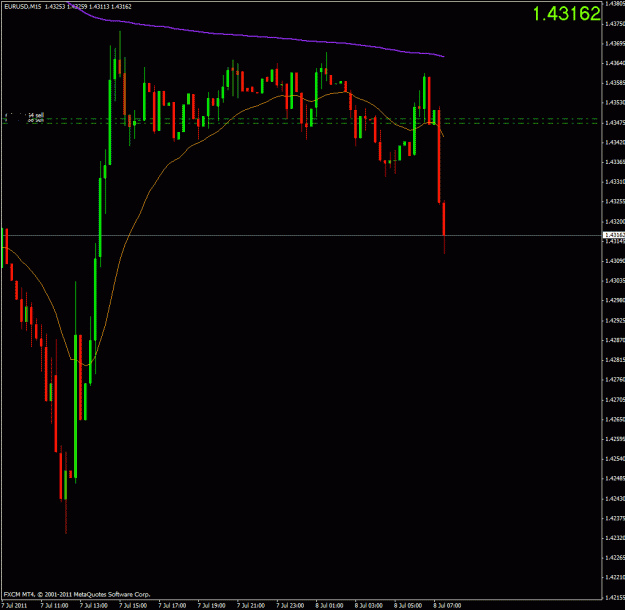625x610 pixels.
Task: Click the 1.43090 price axis label
Action: pos(615,261)
